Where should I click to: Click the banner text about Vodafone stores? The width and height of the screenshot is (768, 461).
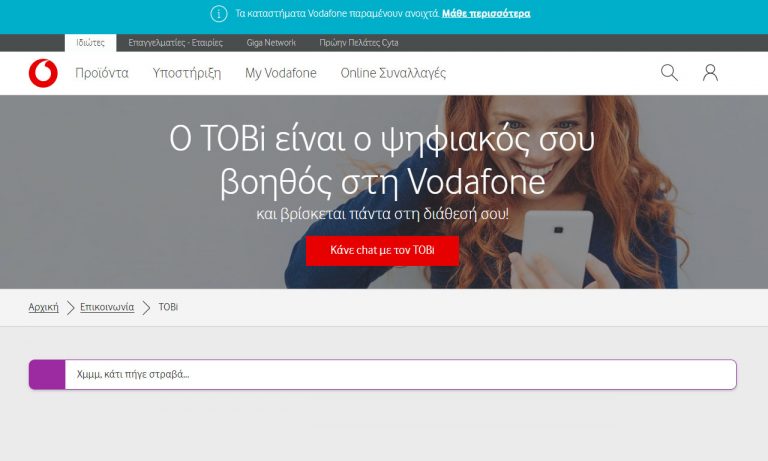(x=337, y=14)
